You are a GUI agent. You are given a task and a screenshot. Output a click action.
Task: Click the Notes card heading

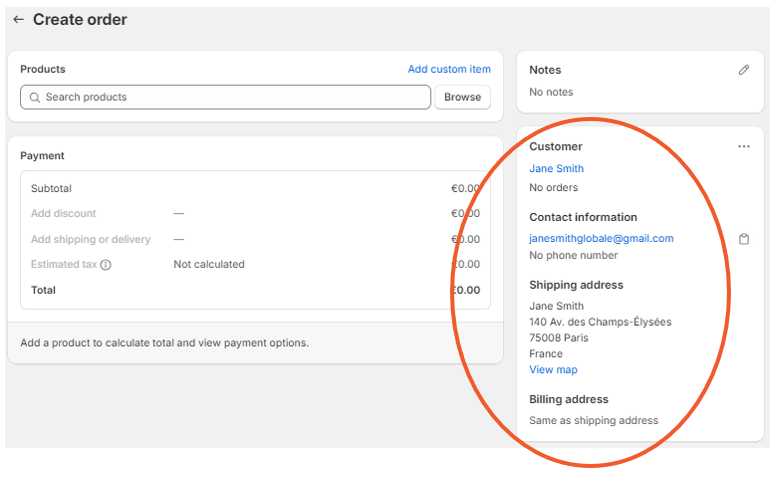(x=545, y=70)
